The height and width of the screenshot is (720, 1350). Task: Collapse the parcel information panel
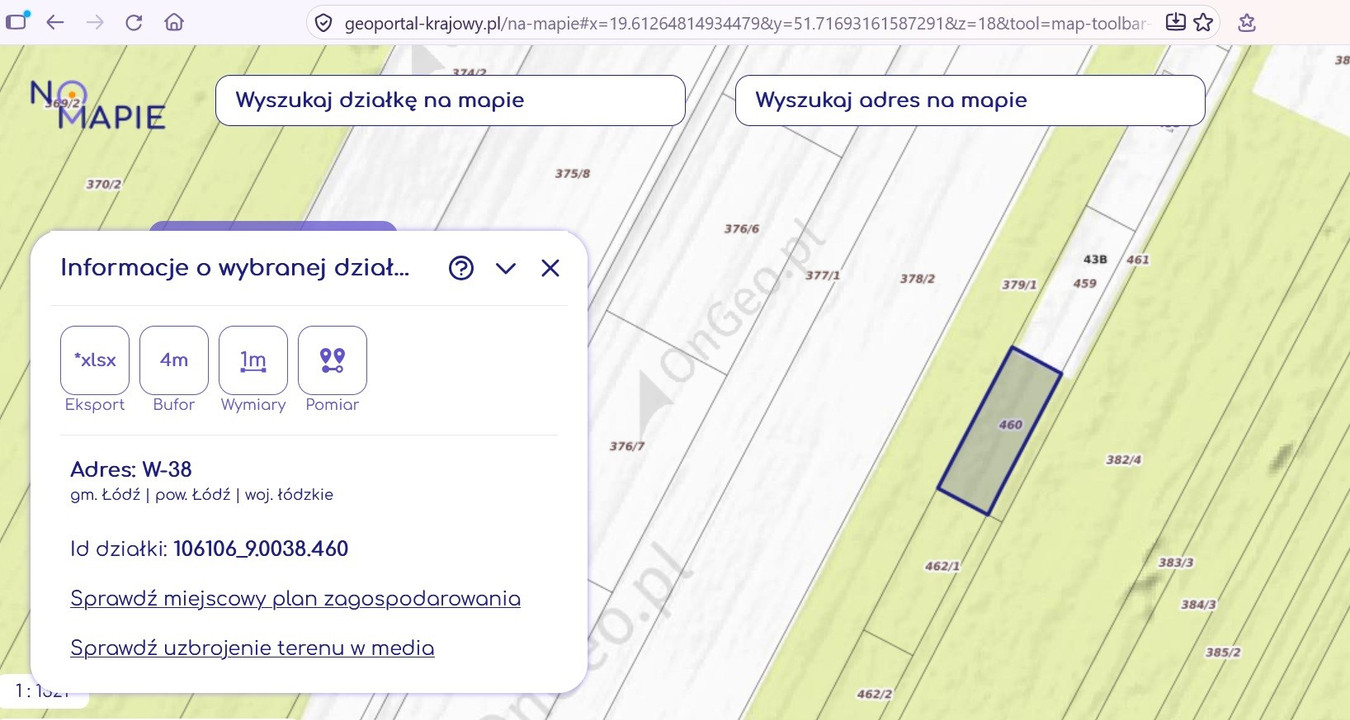[505, 268]
